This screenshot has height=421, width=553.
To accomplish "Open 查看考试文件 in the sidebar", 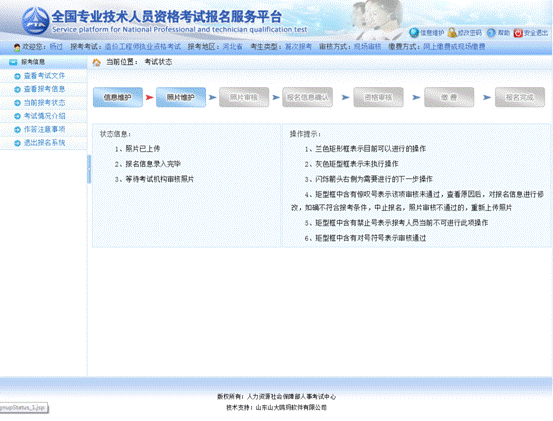I will (44, 76).
